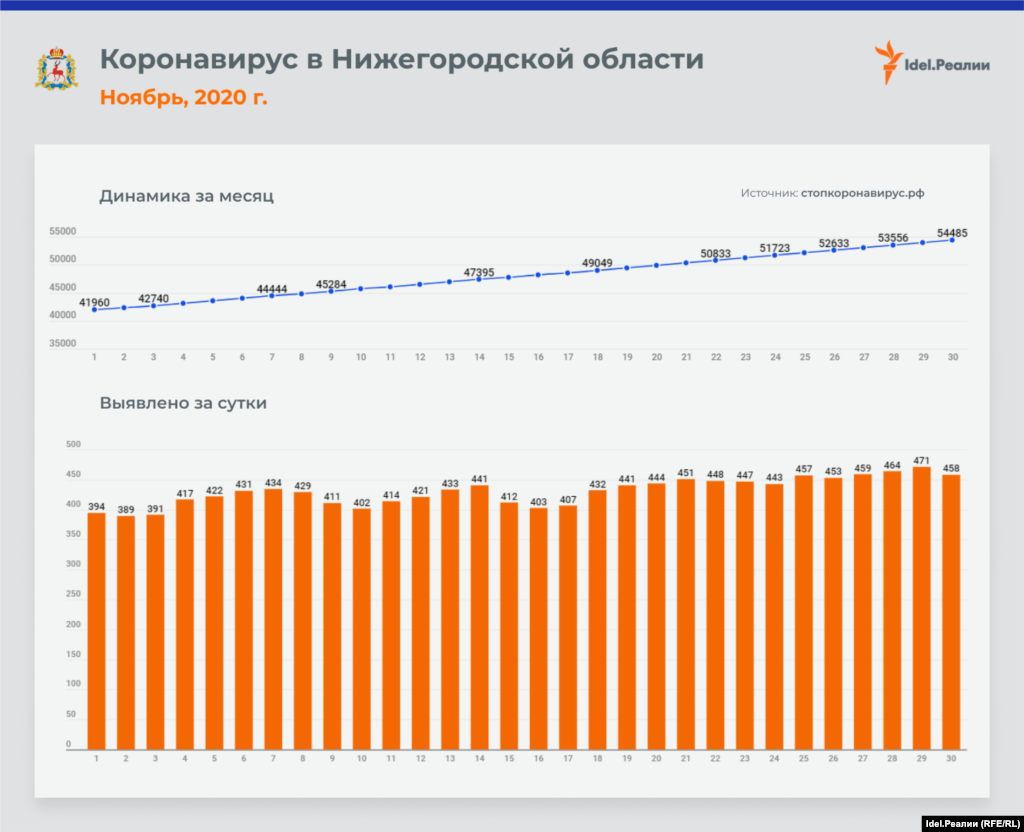Screen dimensions: 1024x832
Task: Click the main title "Коронавирус в Нижегородской области"
Action: (x=401, y=60)
